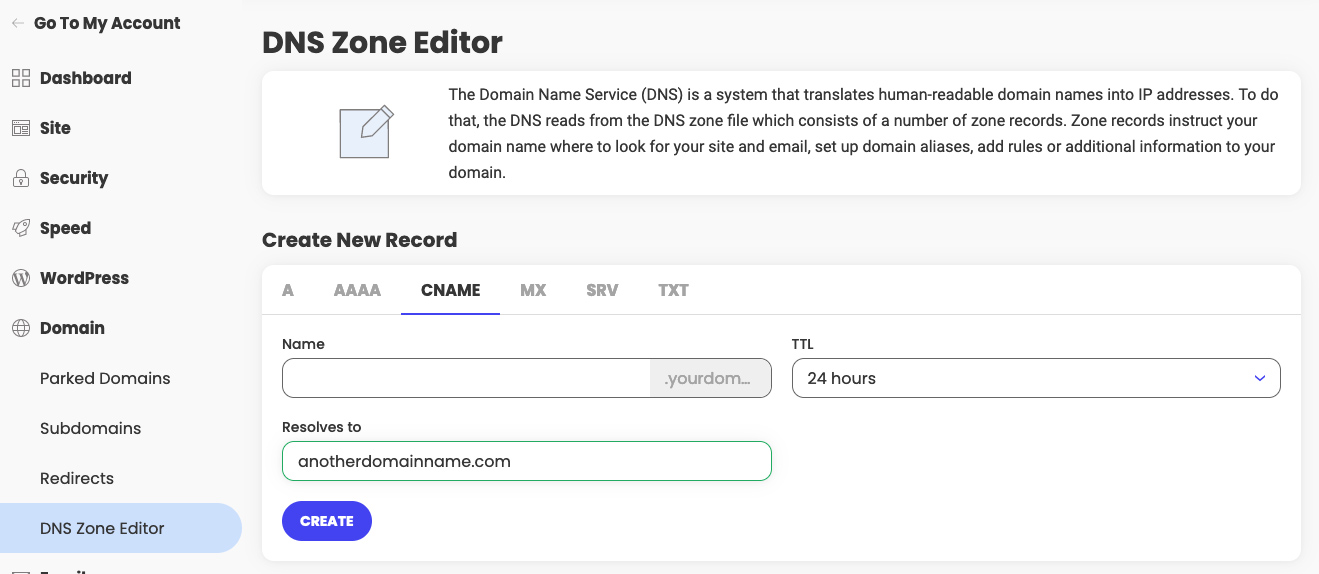The height and width of the screenshot is (574, 1319).
Task: Open Parked Domains page
Action: (x=105, y=378)
